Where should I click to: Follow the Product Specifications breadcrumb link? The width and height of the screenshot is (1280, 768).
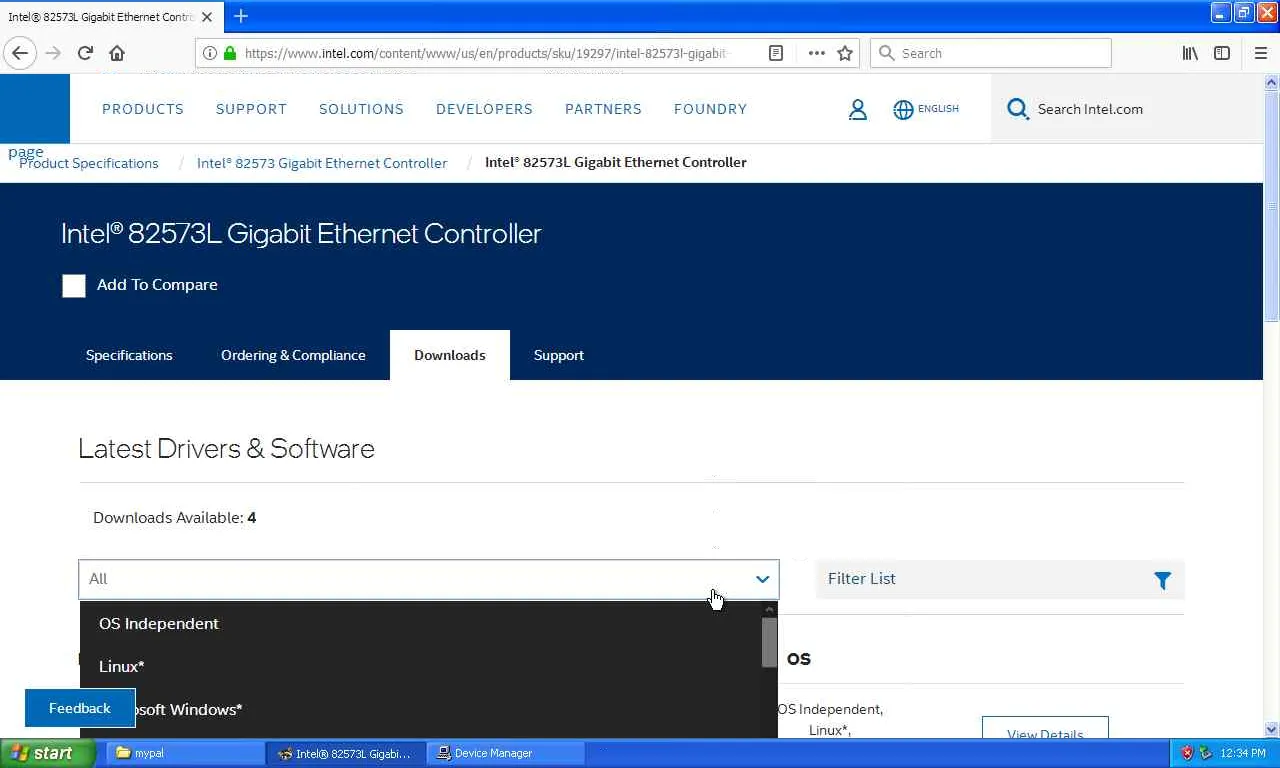pyautogui.click(x=89, y=163)
